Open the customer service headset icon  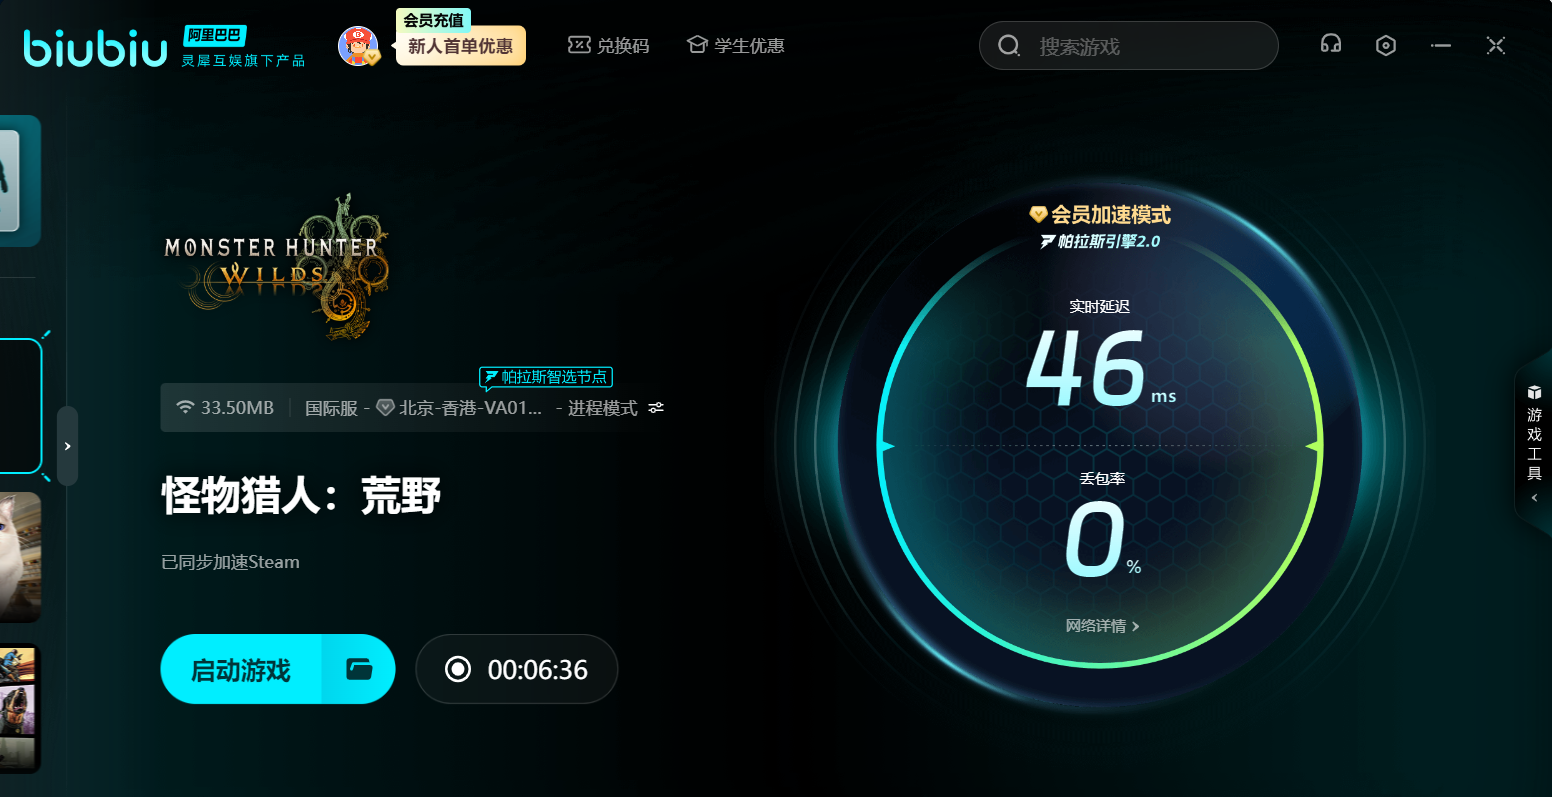coord(1330,45)
